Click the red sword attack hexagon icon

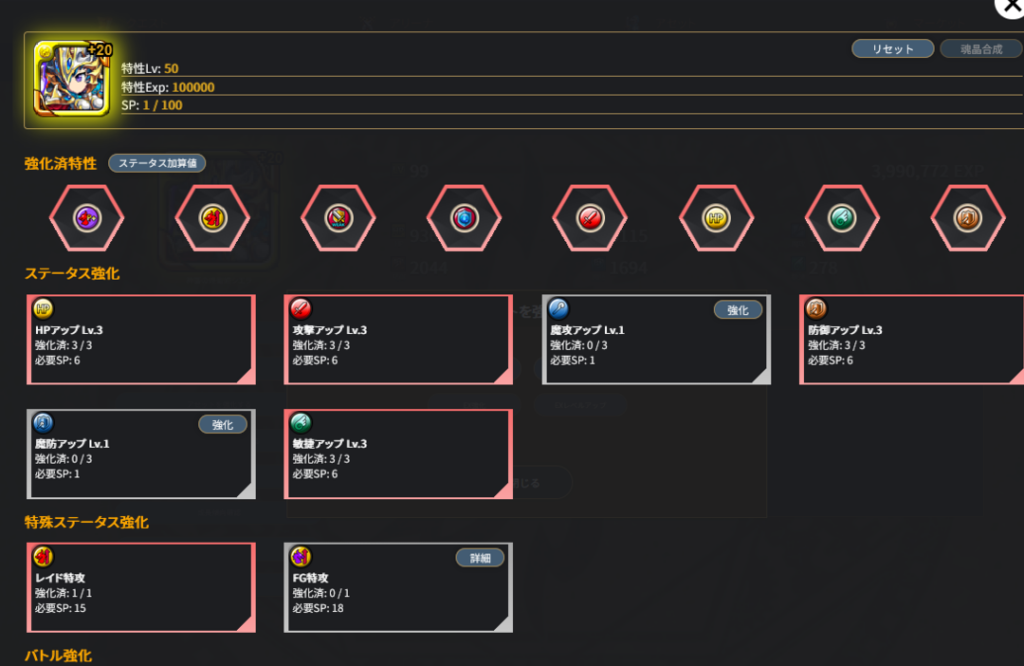click(590, 218)
